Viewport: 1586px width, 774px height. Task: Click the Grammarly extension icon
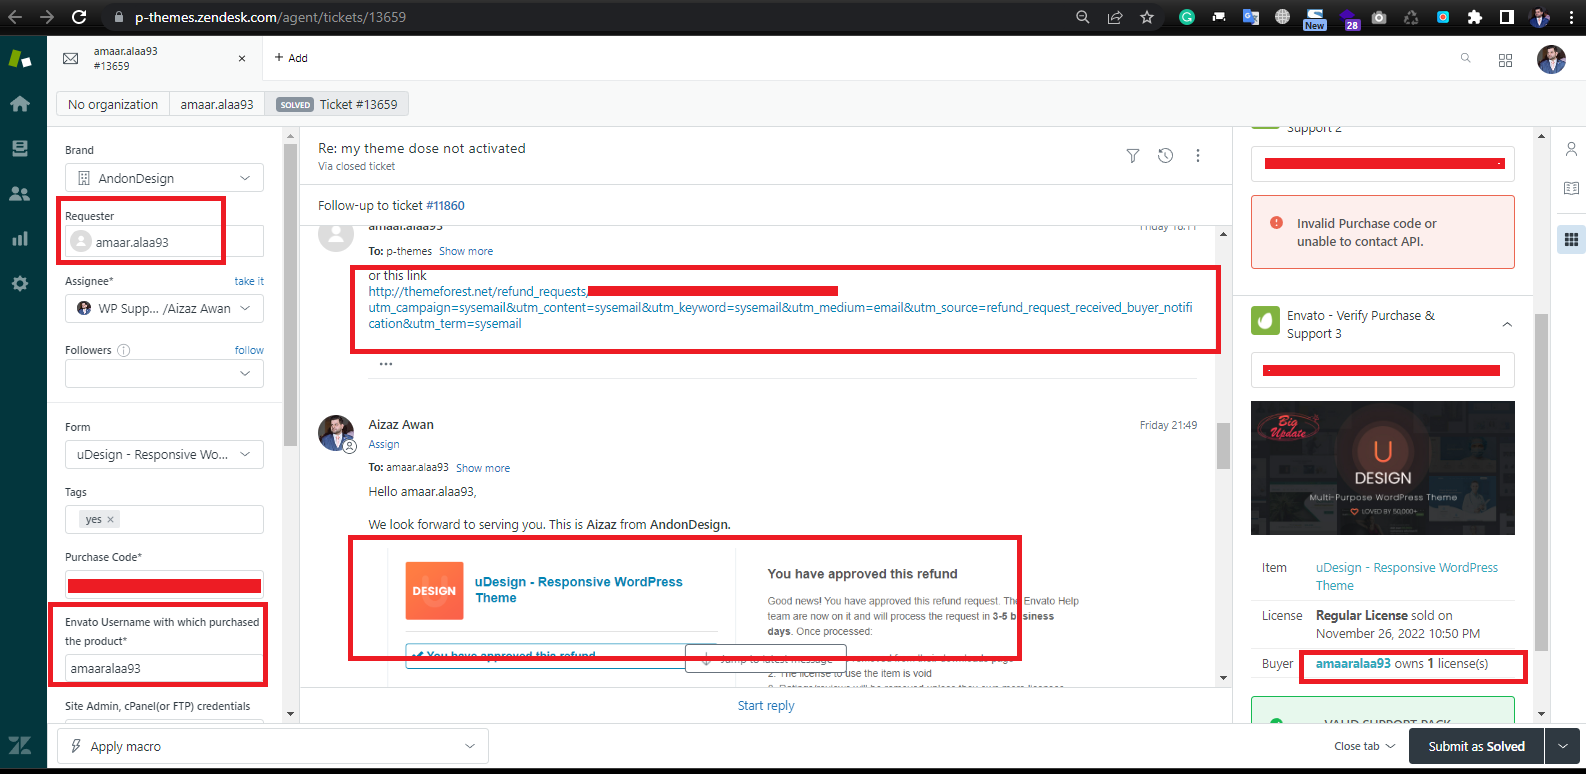[x=1187, y=17]
